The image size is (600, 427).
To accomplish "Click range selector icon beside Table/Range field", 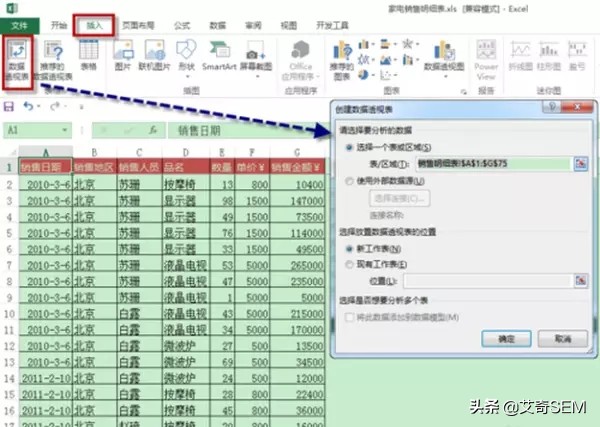I will click(x=581, y=164).
